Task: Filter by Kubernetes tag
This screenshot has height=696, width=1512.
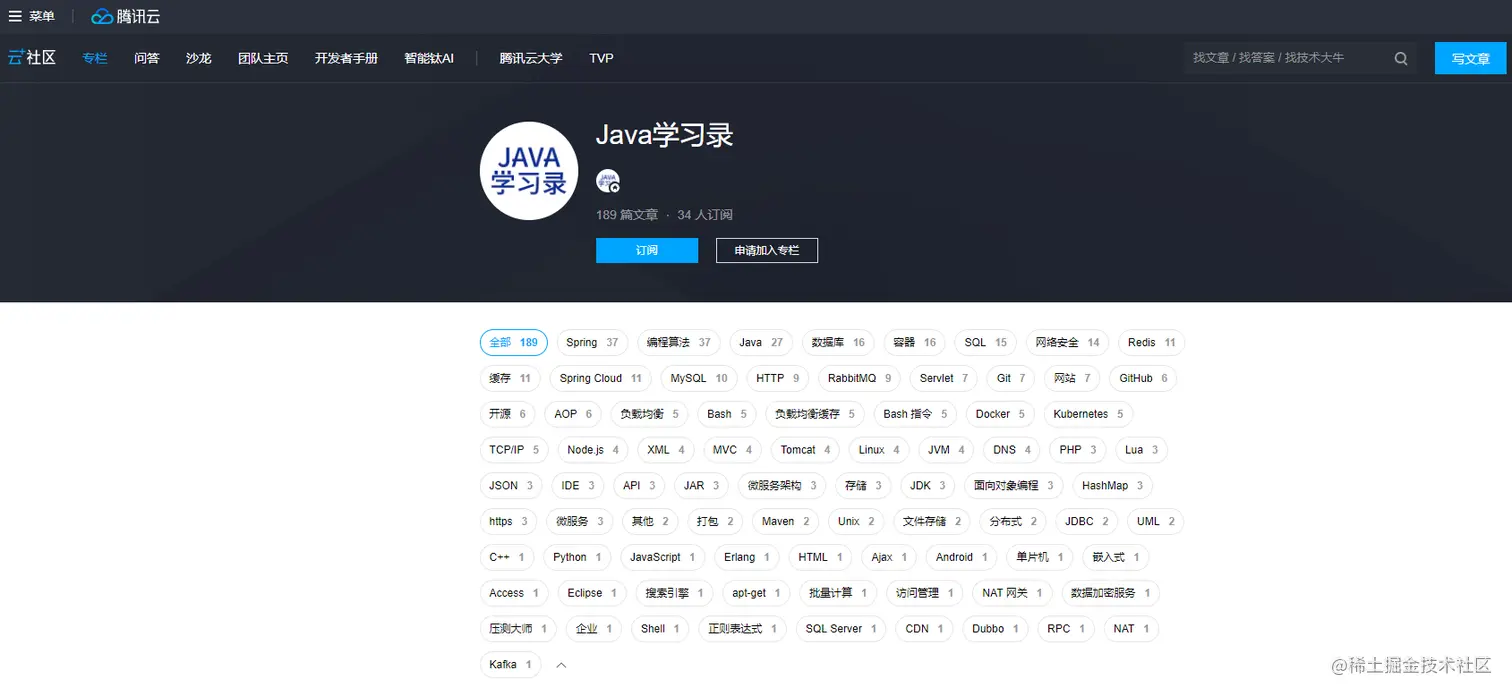Action: pyautogui.click(x=1088, y=414)
